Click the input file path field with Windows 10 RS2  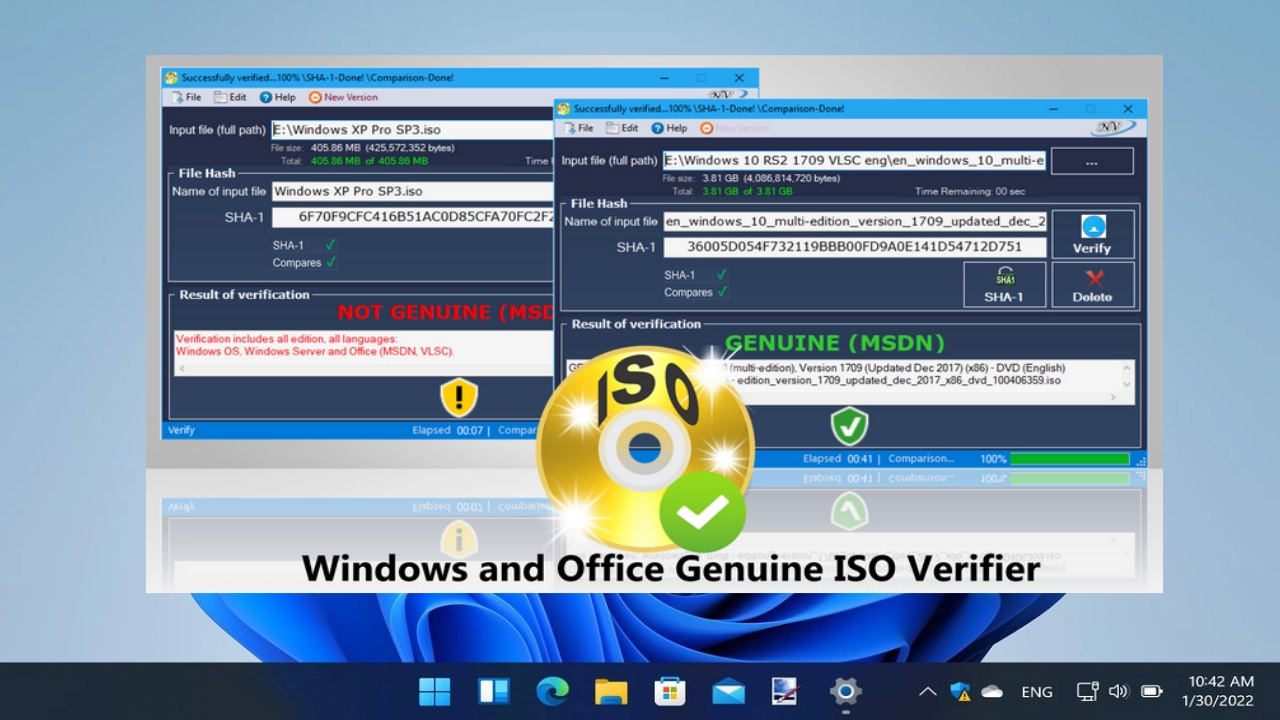point(855,160)
